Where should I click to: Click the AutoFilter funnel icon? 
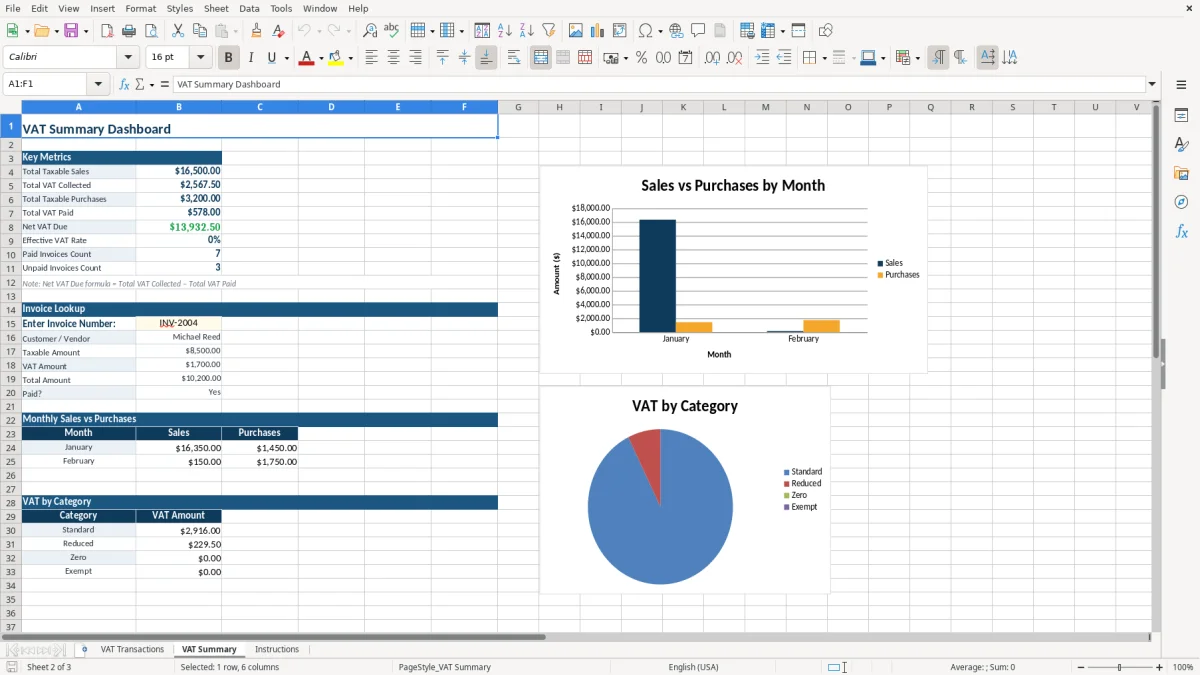tap(548, 31)
